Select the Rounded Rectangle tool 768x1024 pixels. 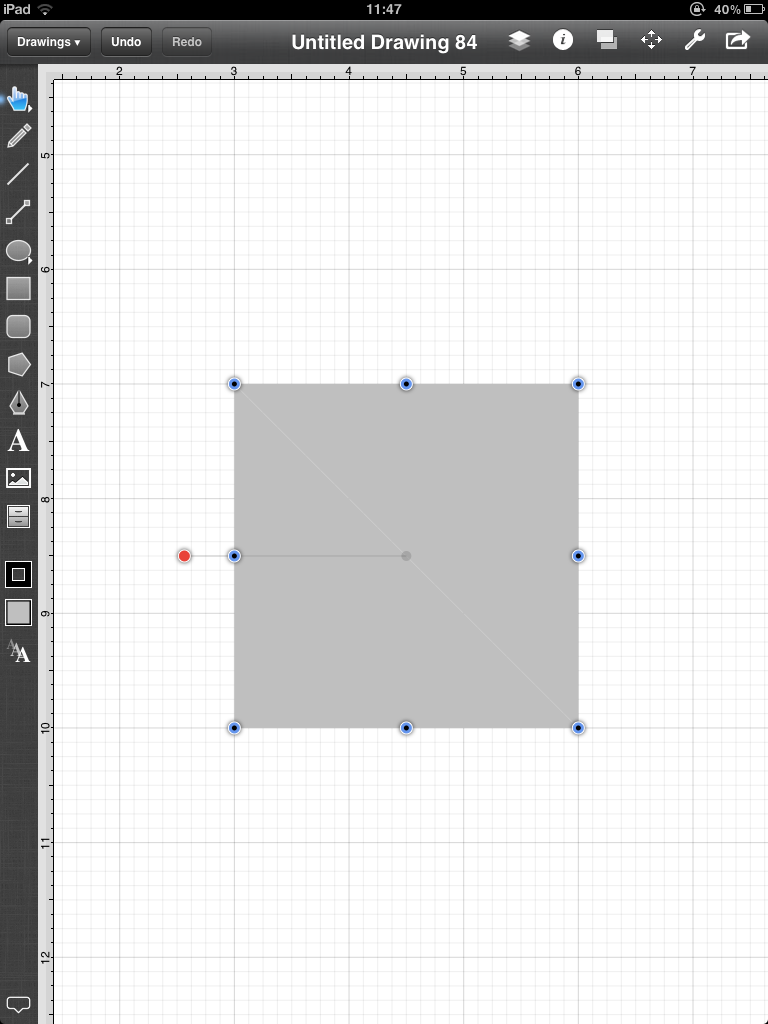18,326
